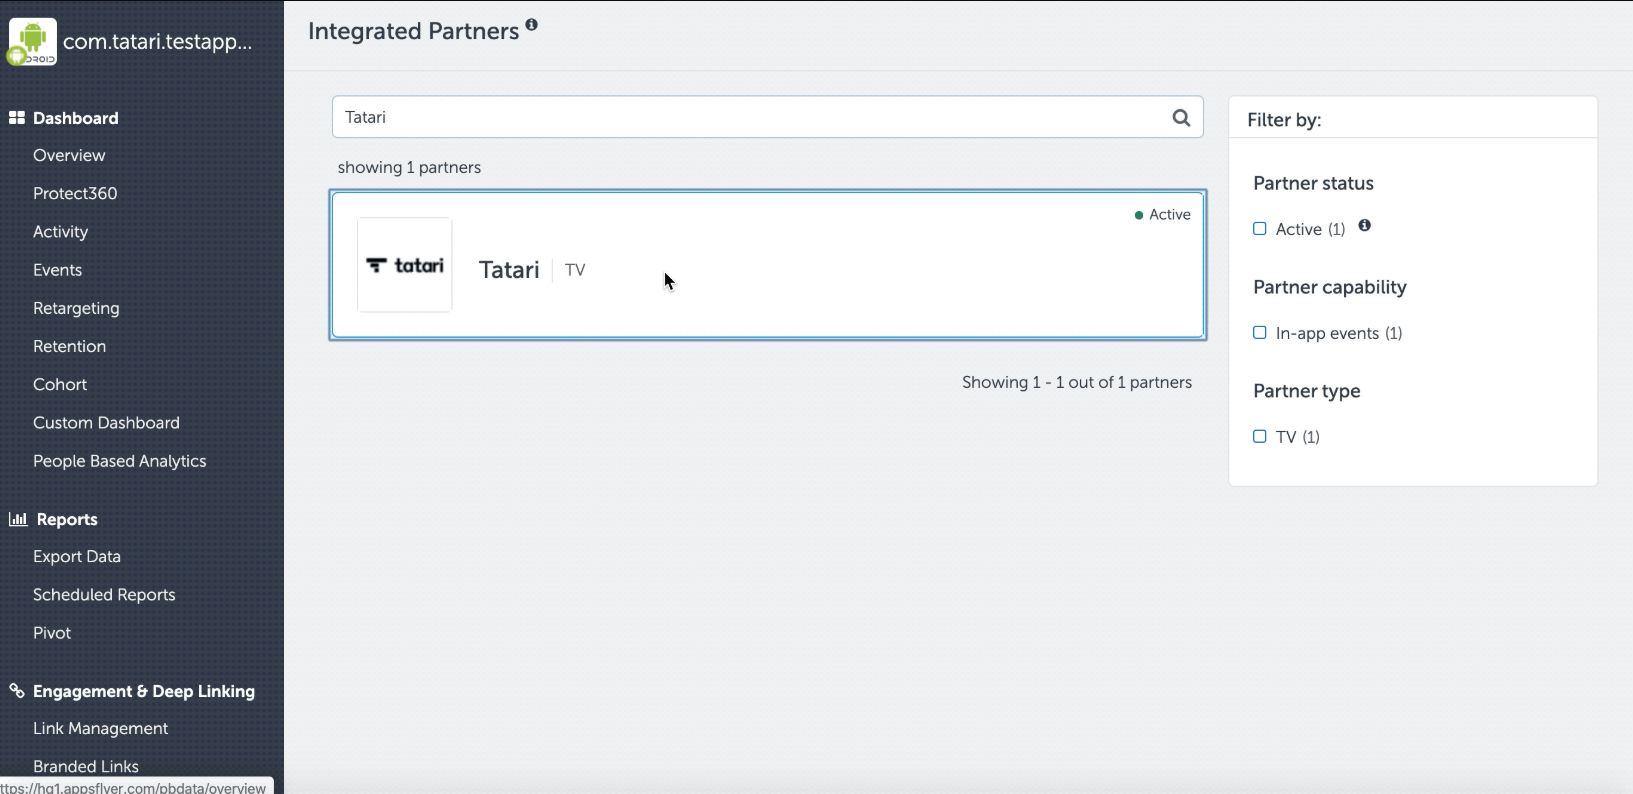Click the Dashboard section header
This screenshot has height=794, width=1633.
coord(76,118)
